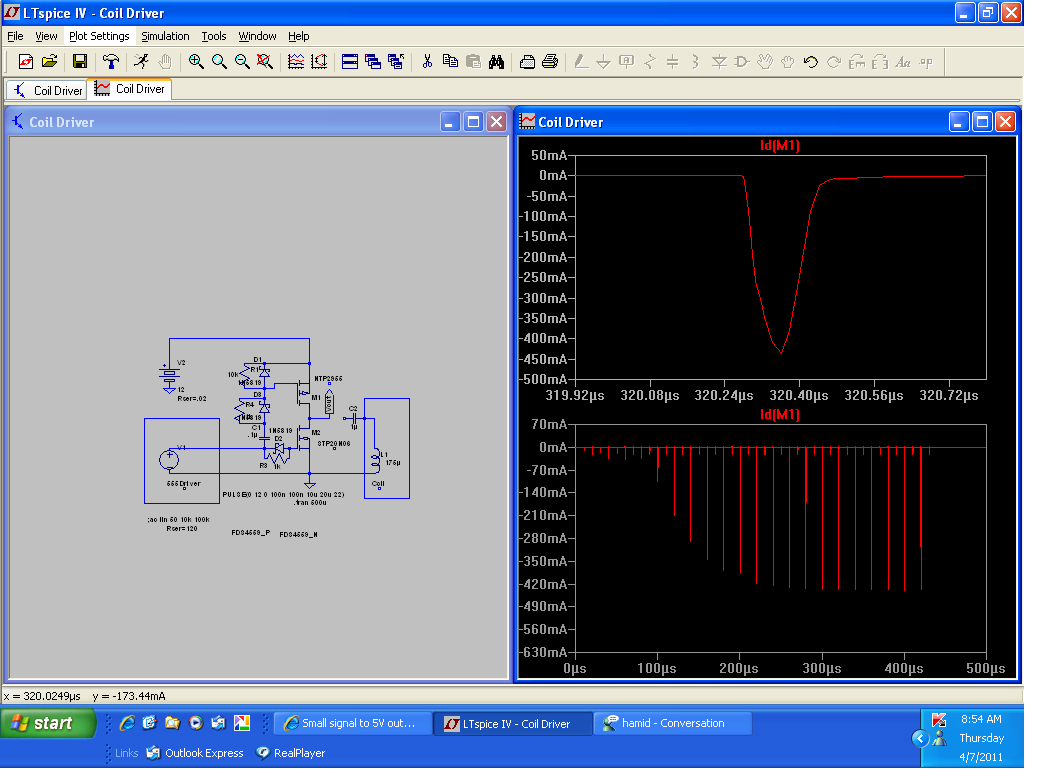The height and width of the screenshot is (770, 1042).
Task: Click the Rotate component icon
Action: [857, 62]
